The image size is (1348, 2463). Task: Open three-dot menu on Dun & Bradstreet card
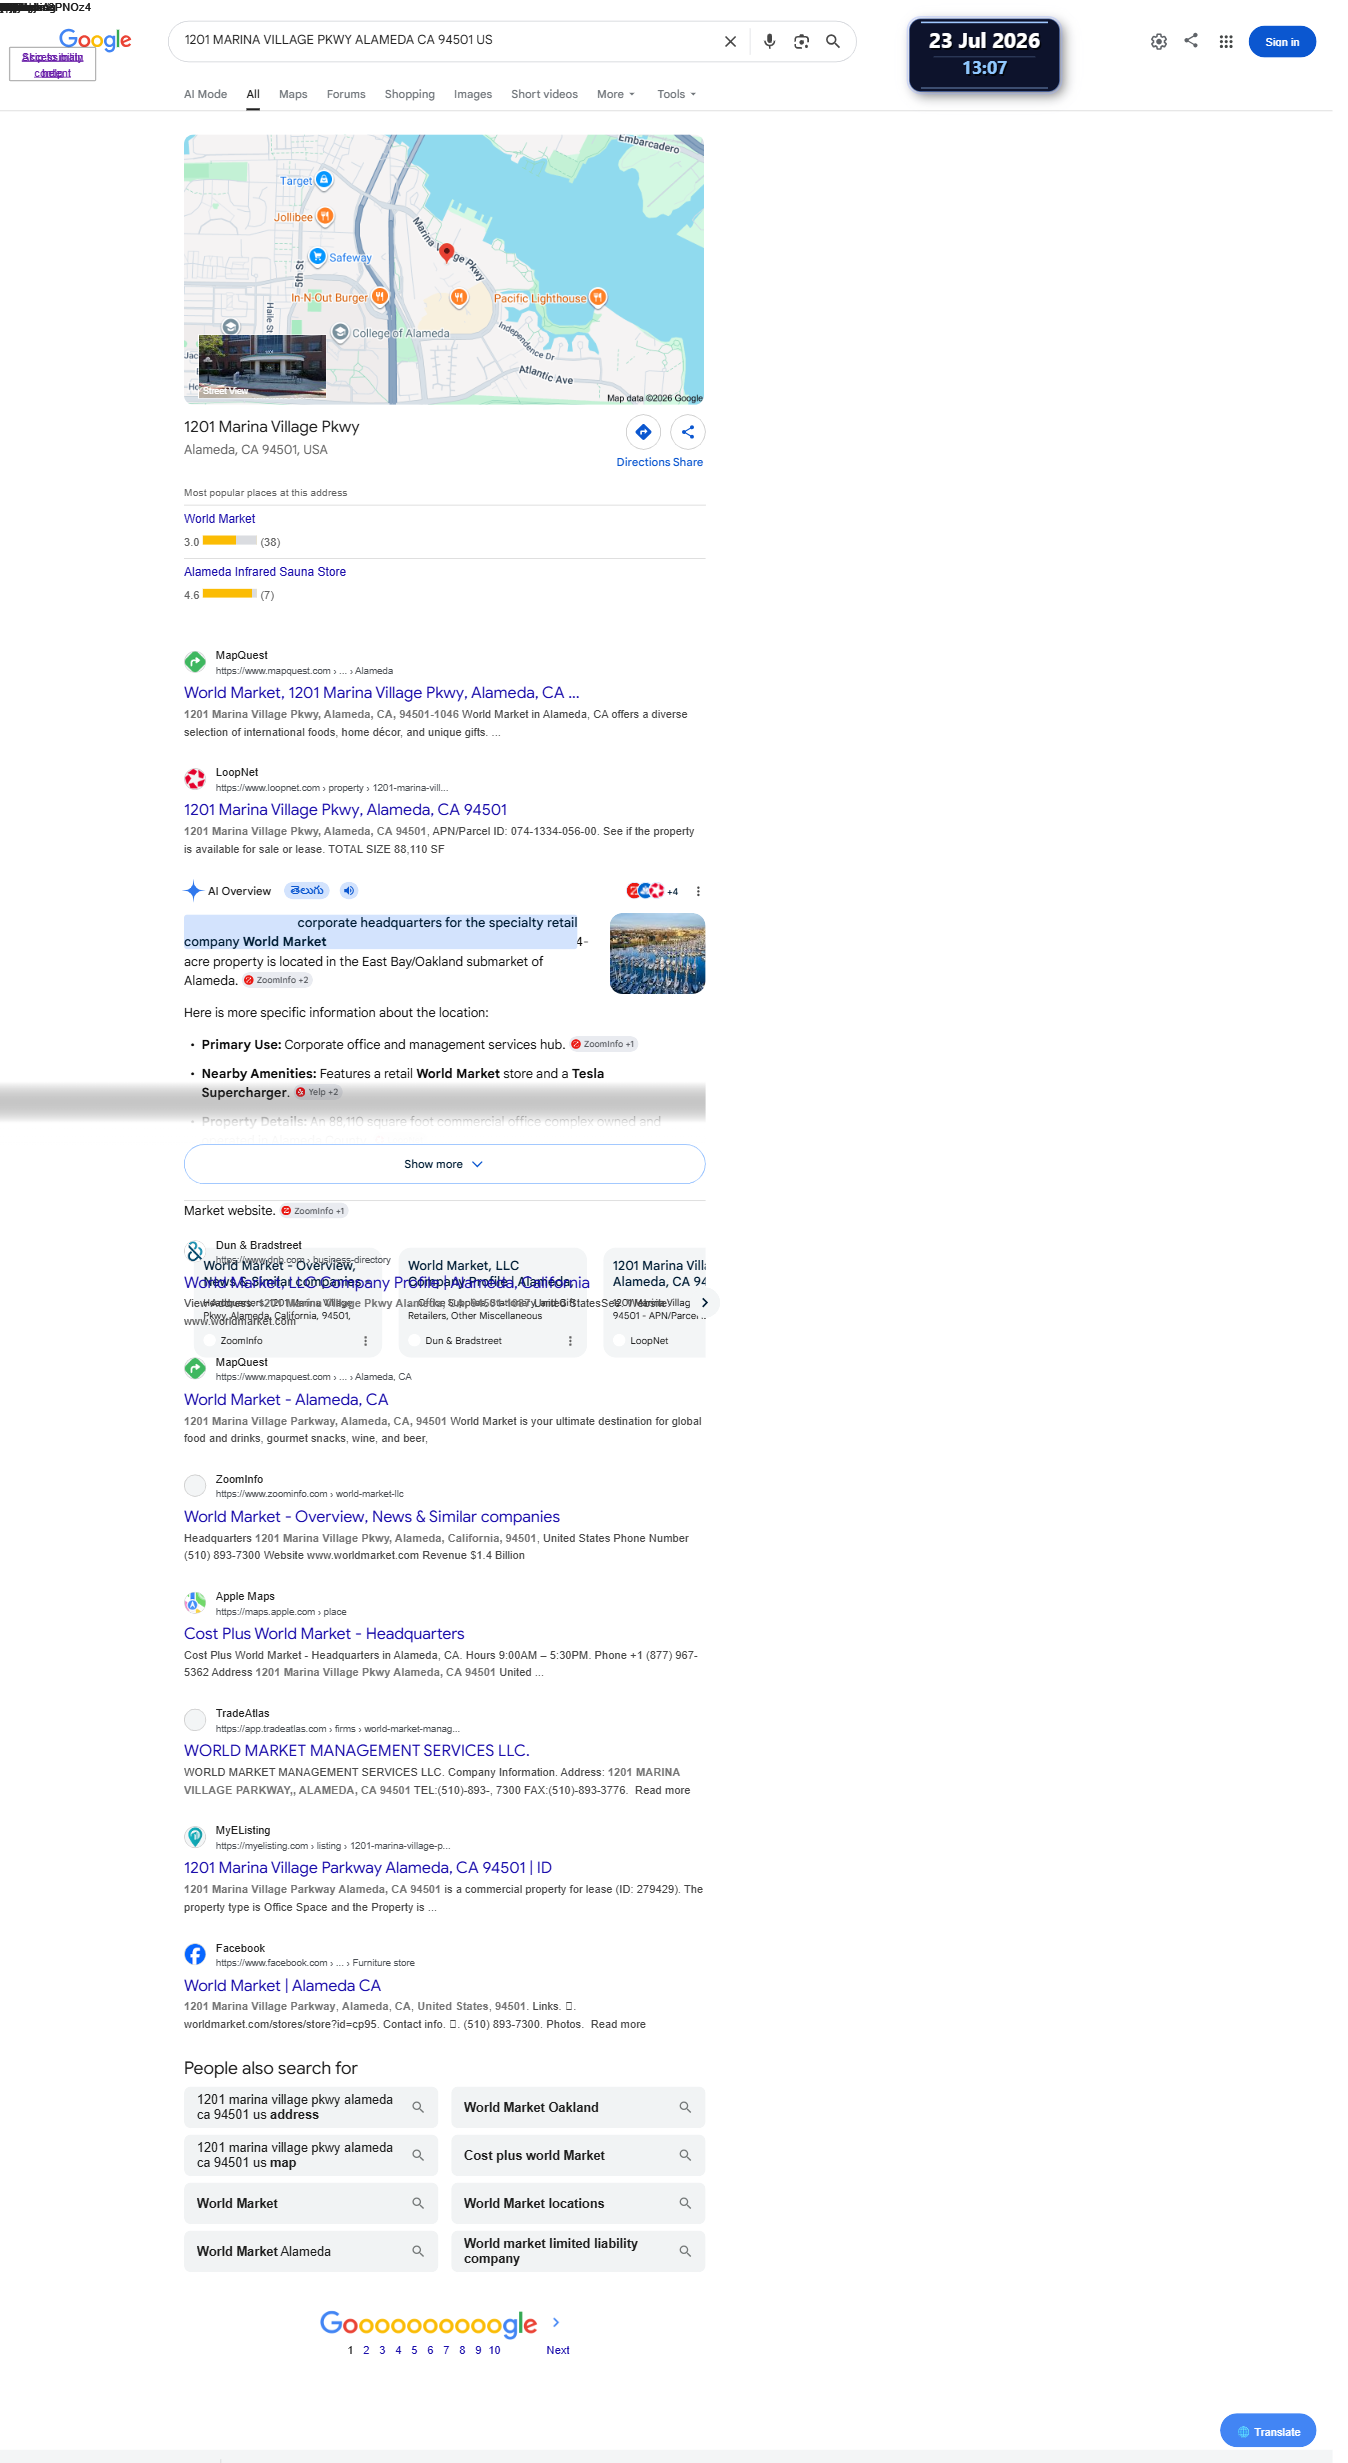(570, 1341)
